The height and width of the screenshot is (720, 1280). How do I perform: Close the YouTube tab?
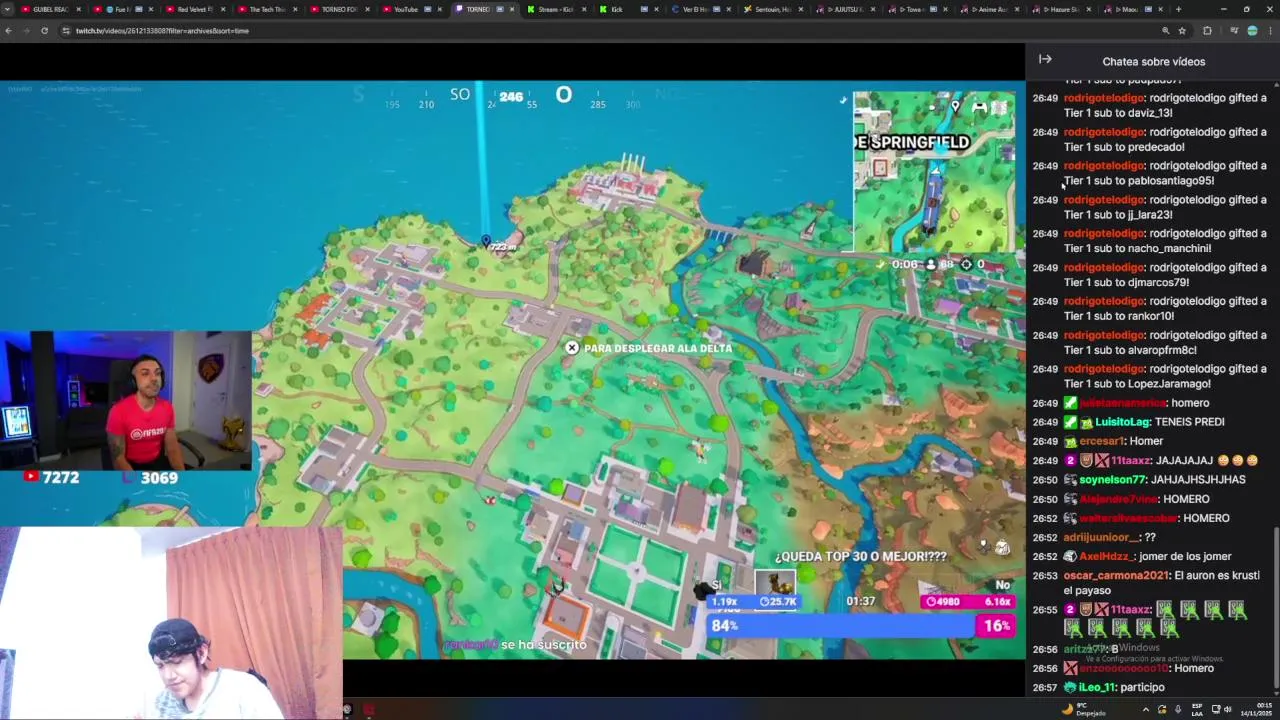[439, 9]
